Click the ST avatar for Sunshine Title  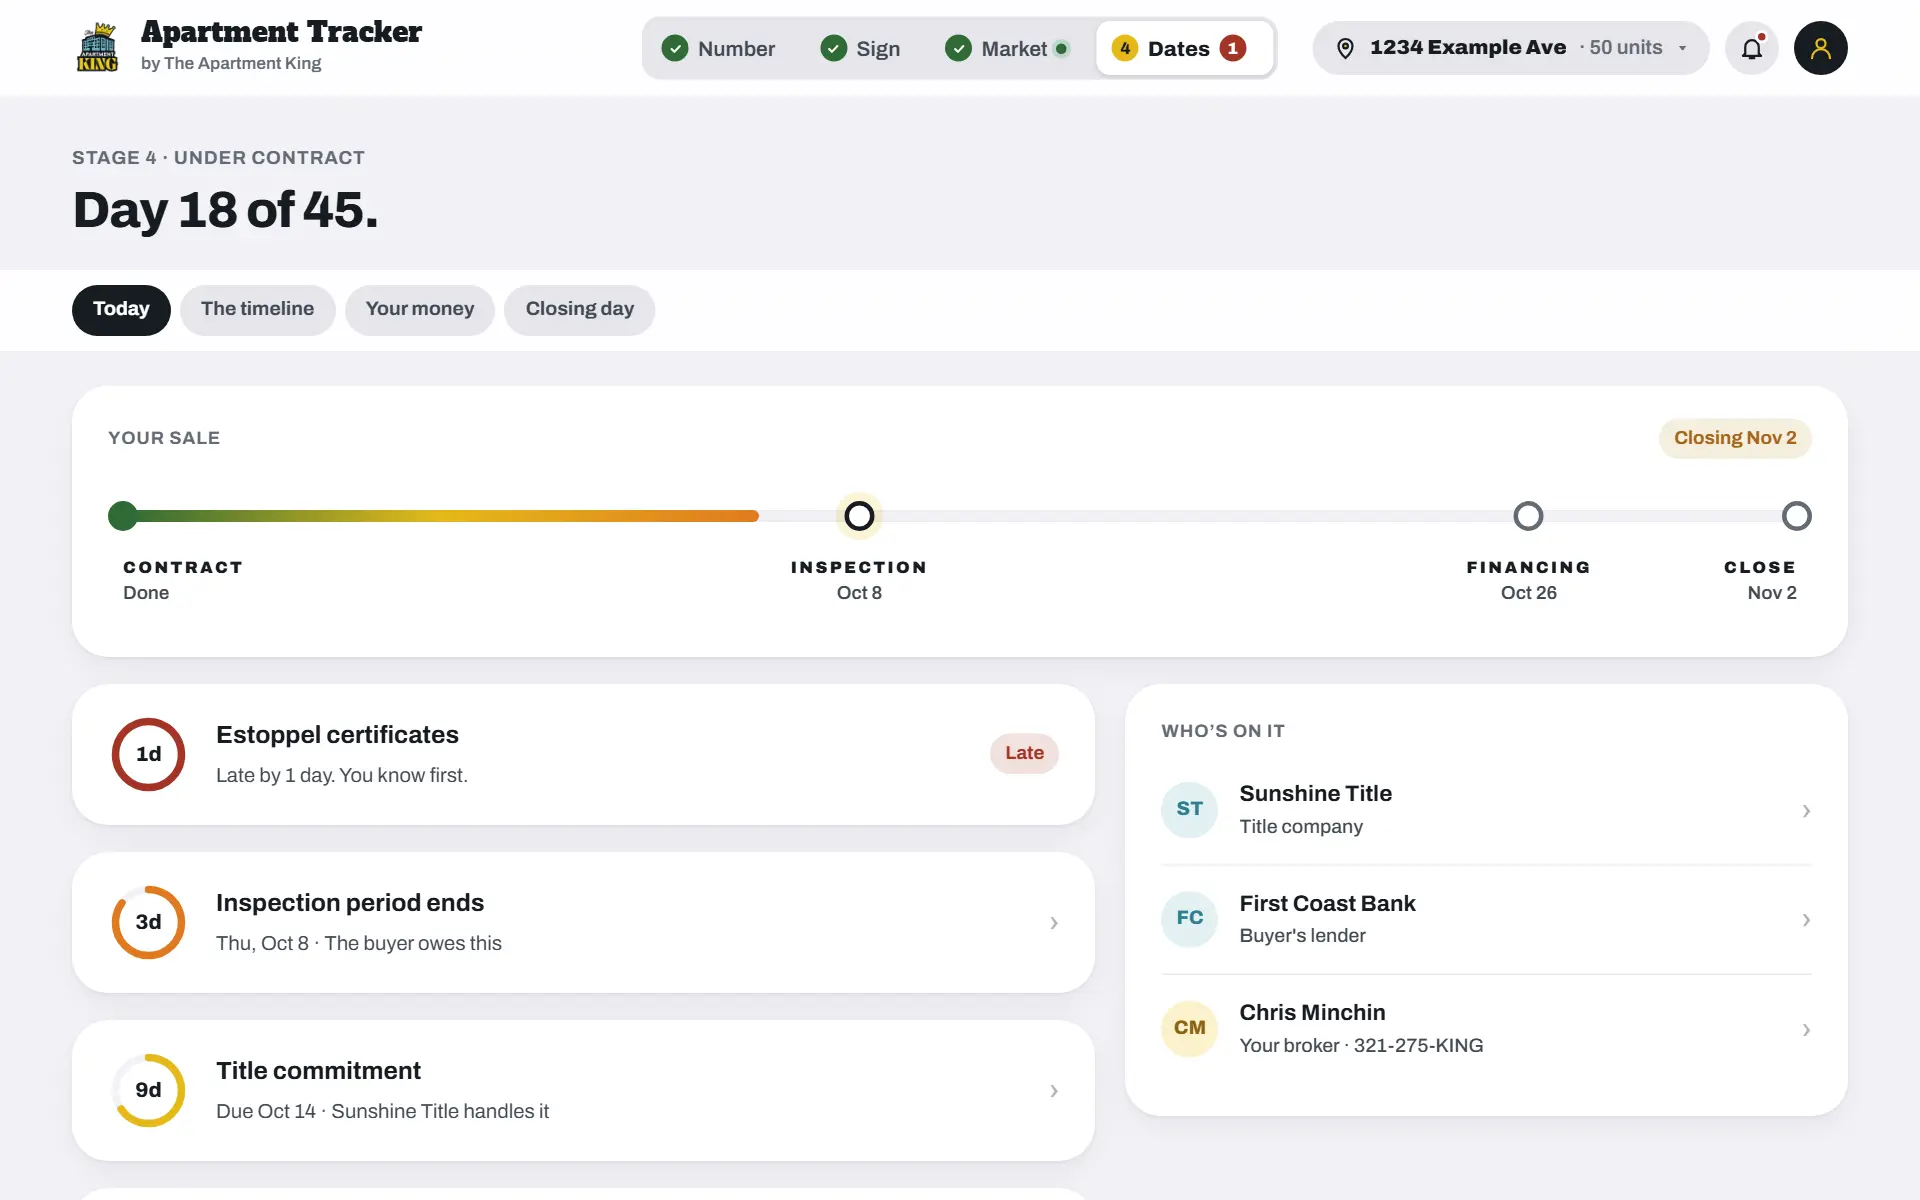[x=1189, y=809]
